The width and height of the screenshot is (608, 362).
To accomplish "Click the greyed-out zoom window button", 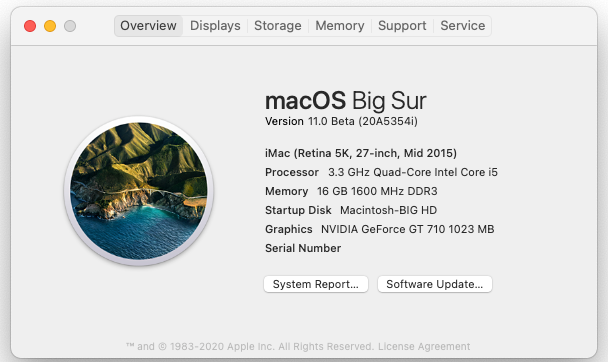I will 70,26.
